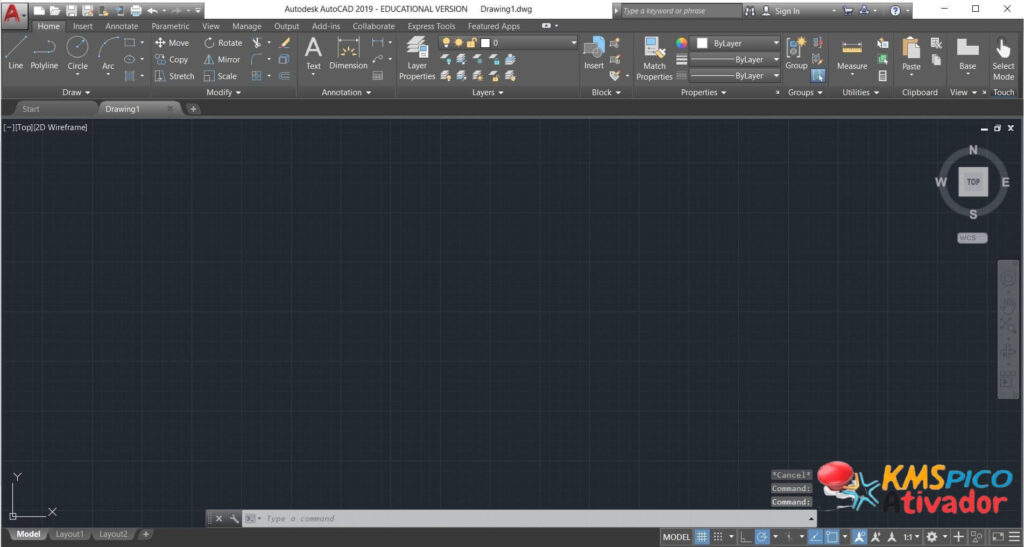Switch to the Annotate ribbon tab
Viewport: 1024px width, 547px height.
point(121,26)
